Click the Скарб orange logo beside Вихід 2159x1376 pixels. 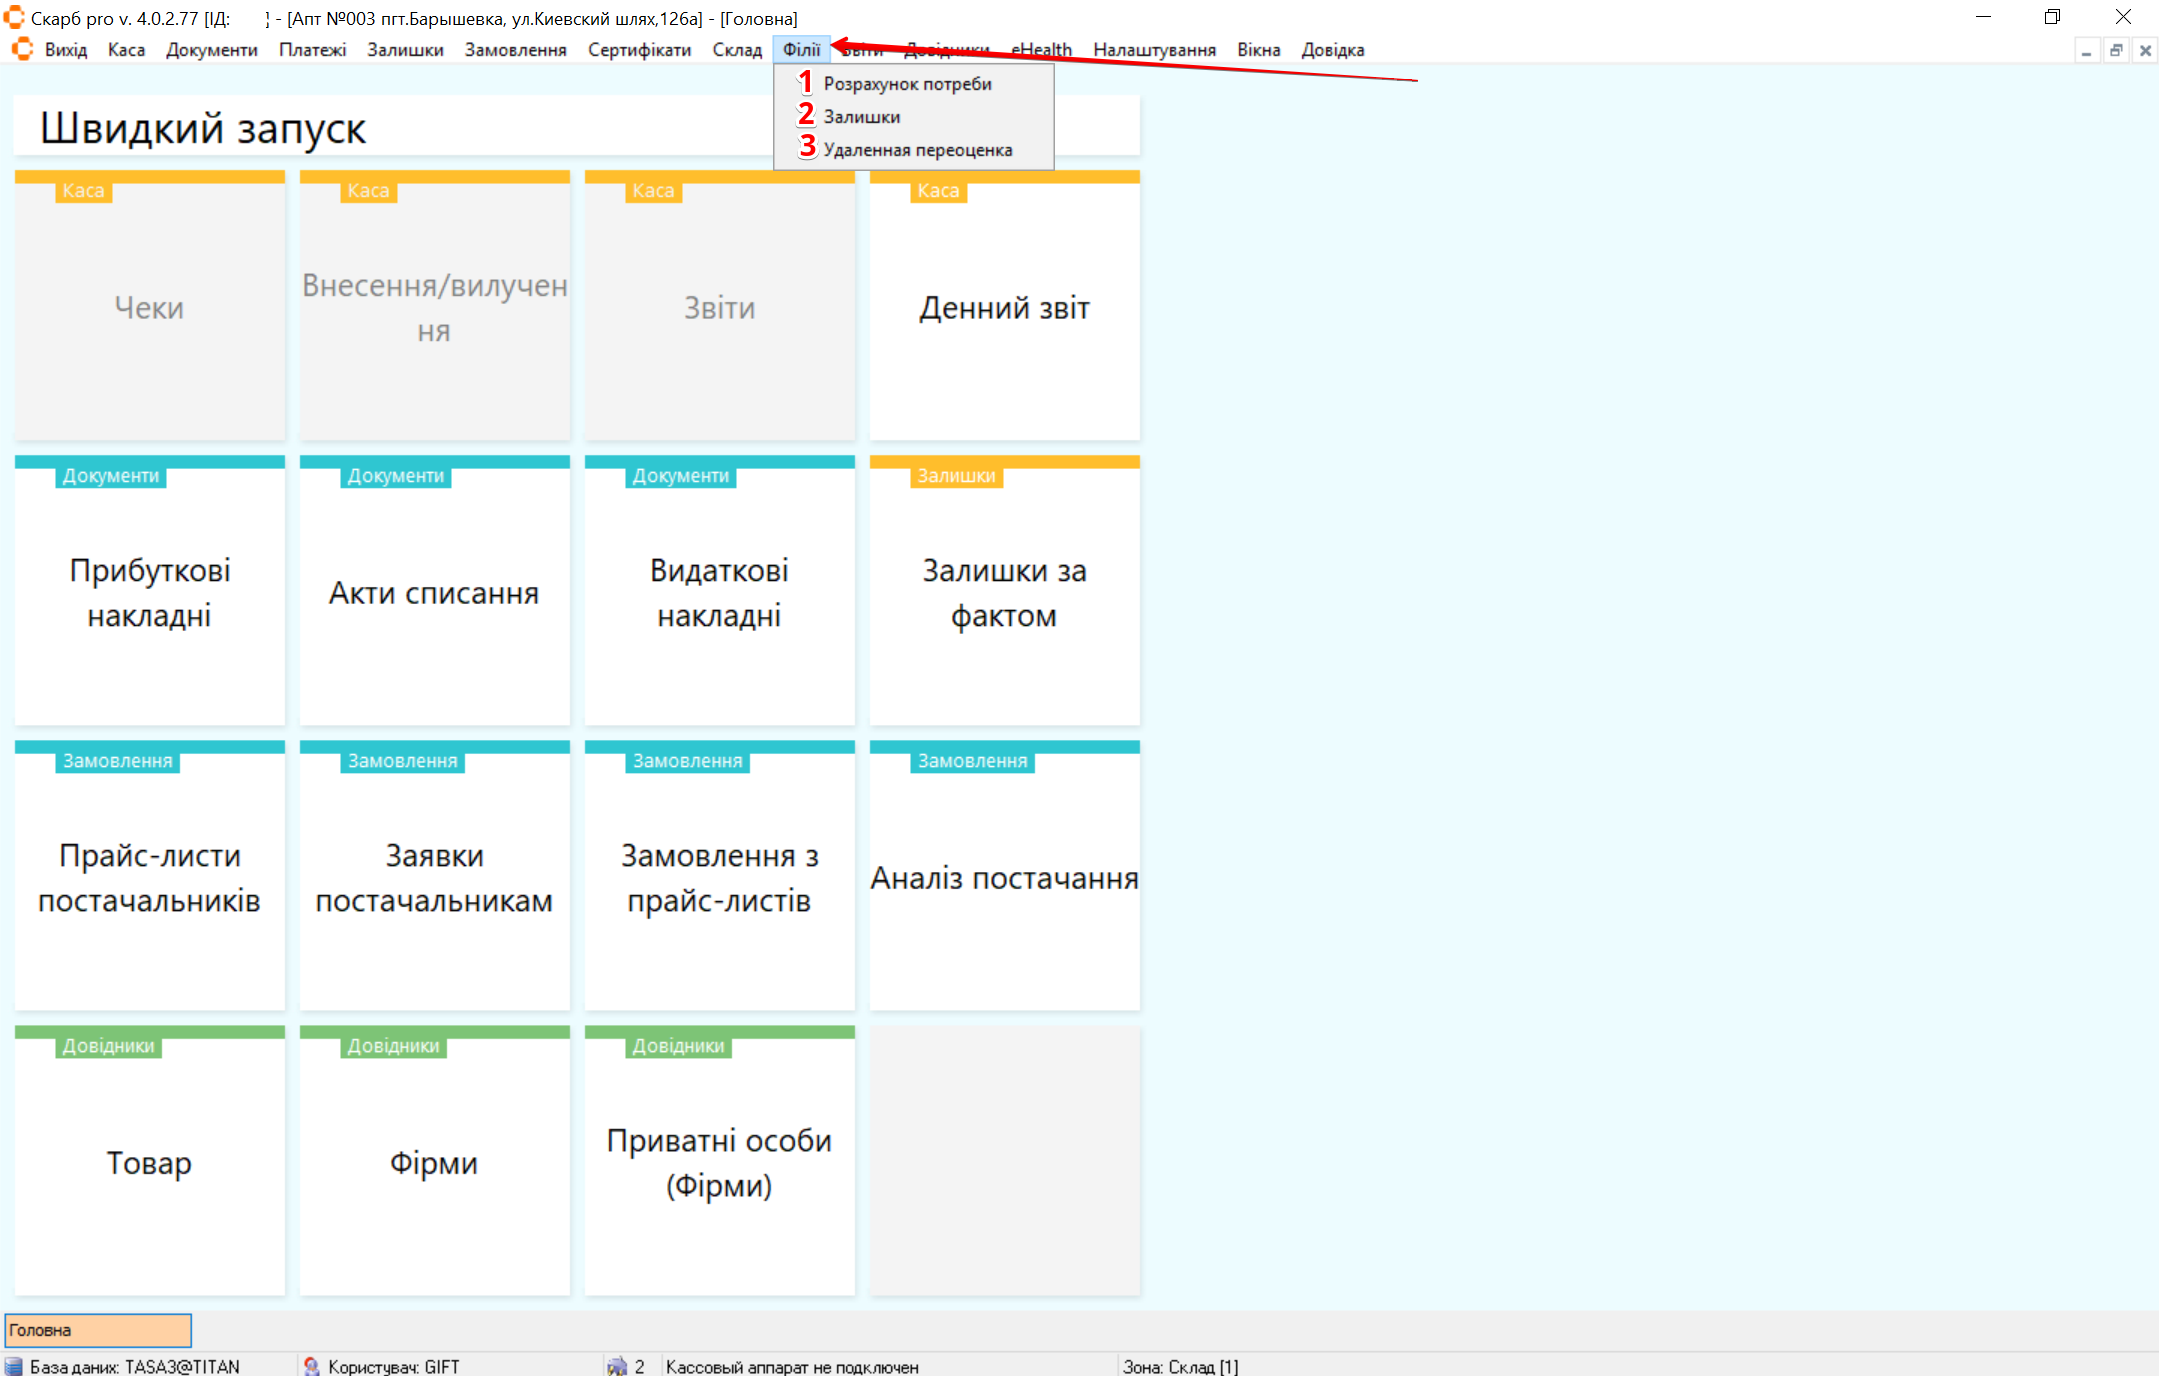[22, 49]
